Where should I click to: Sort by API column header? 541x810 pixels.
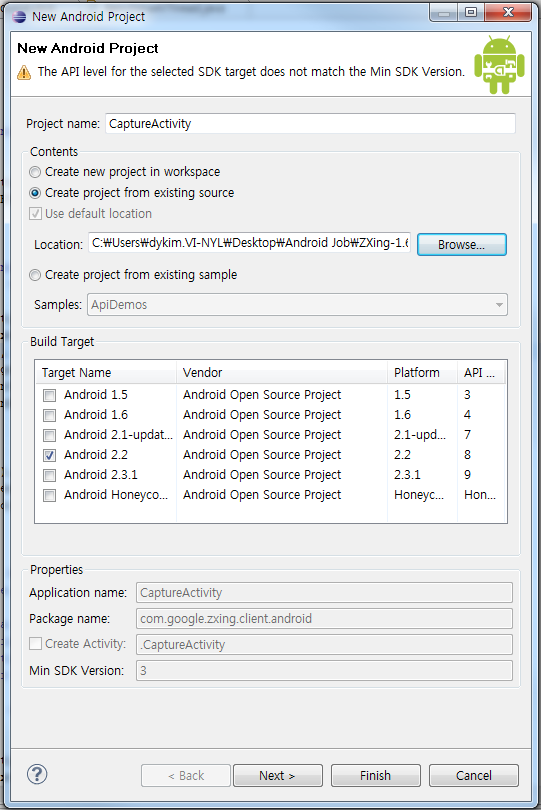coord(481,372)
